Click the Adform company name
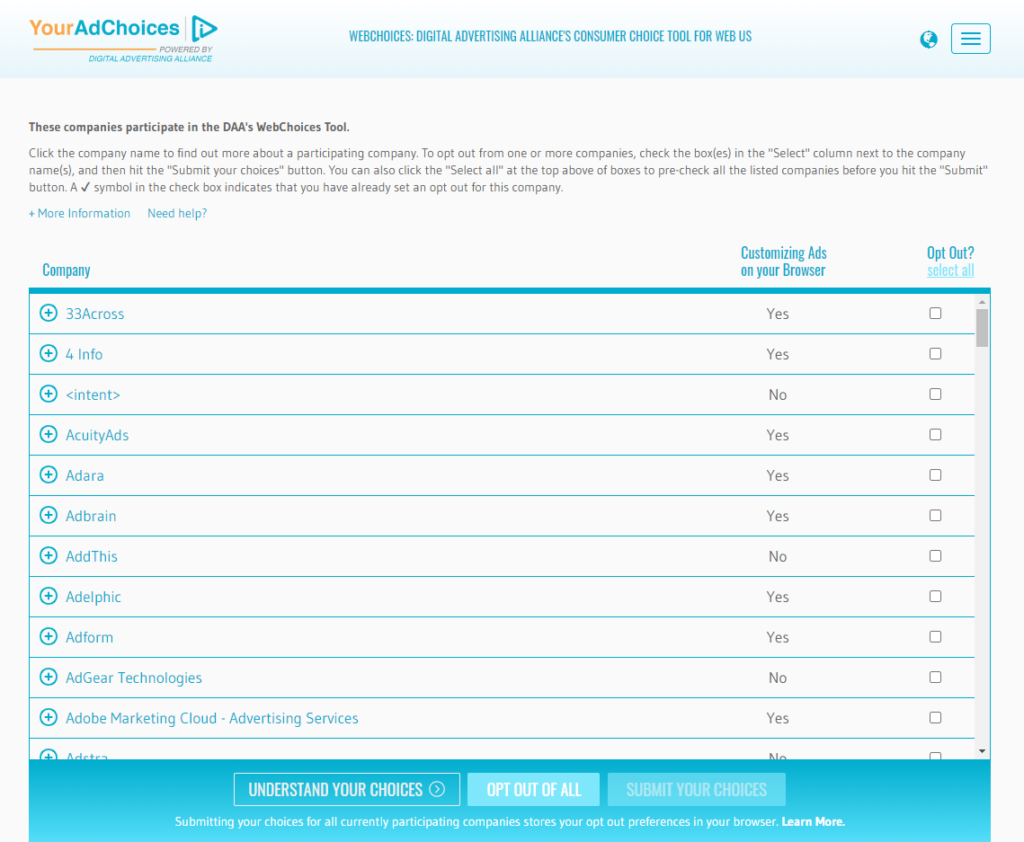Image resolution: width=1024 pixels, height=842 pixels. pos(89,638)
